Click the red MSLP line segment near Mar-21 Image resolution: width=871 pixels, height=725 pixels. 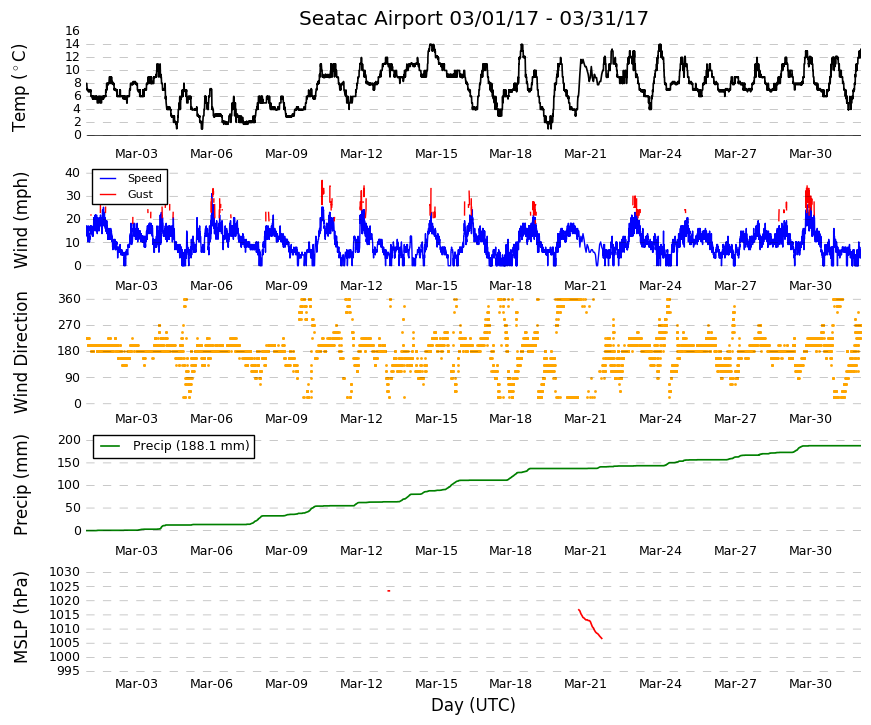[590, 623]
